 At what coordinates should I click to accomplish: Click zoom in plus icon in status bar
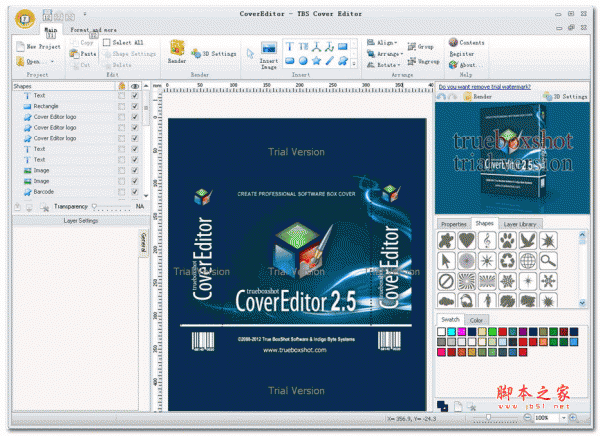(x=573, y=418)
